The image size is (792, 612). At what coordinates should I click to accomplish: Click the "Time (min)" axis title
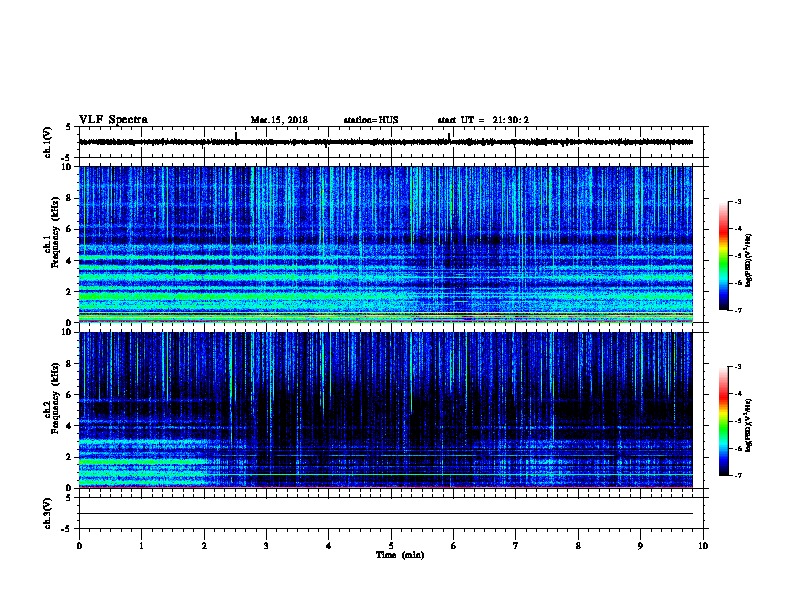click(400, 555)
